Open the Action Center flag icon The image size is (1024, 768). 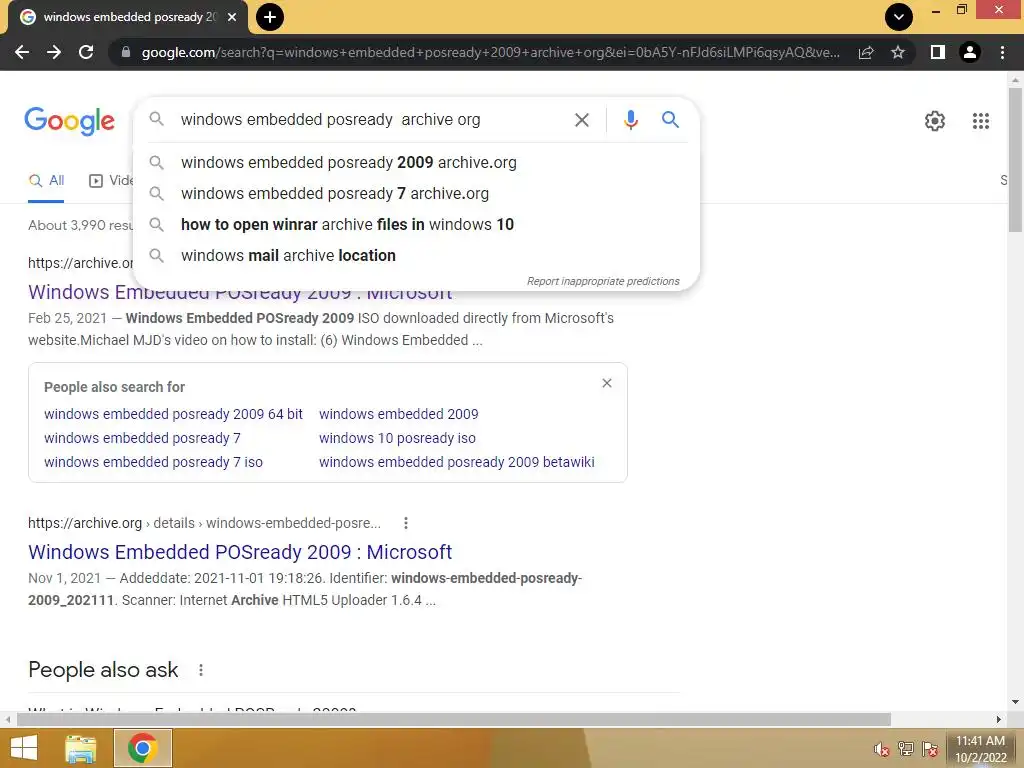pyautogui.click(x=930, y=749)
